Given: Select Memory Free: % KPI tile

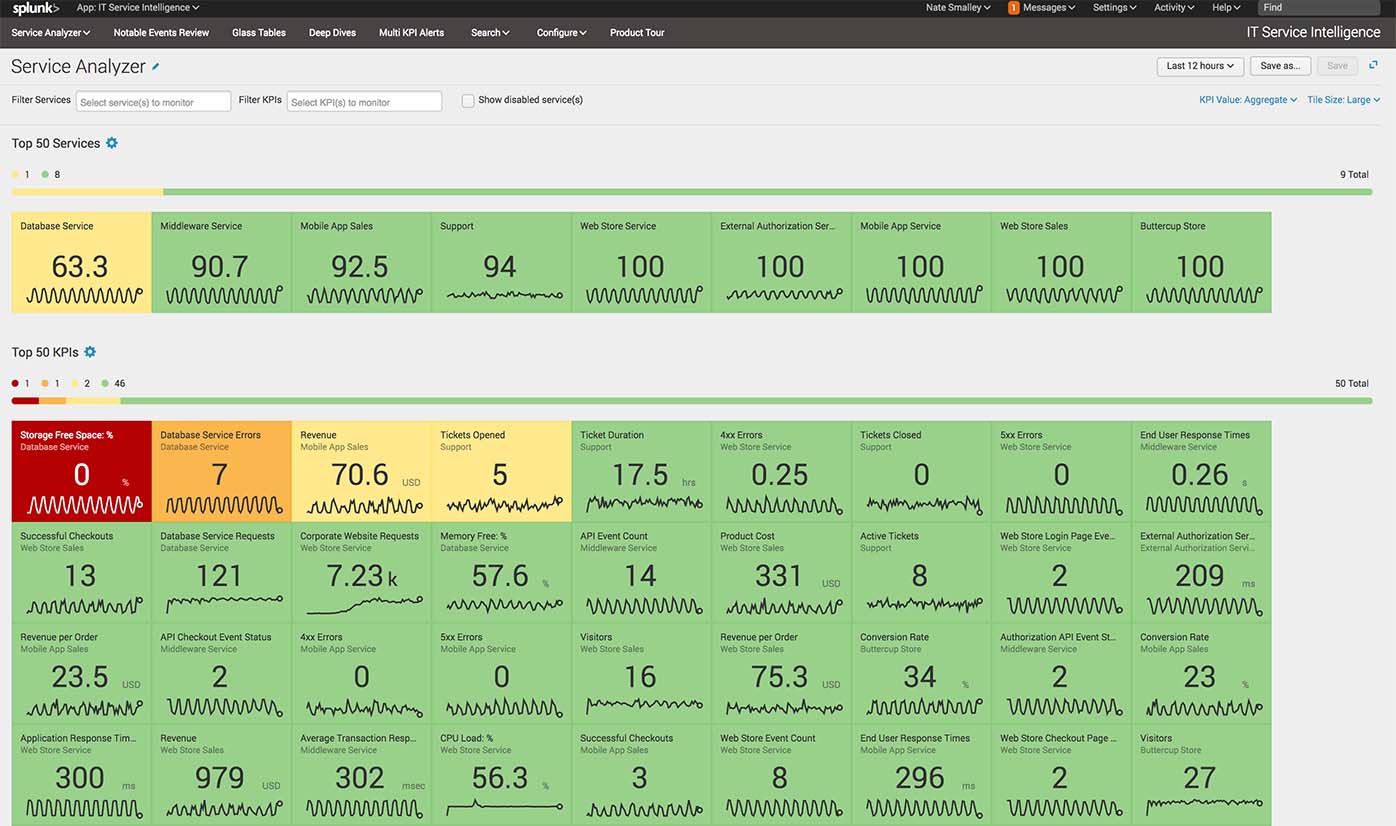Looking at the screenshot, I should coord(501,572).
